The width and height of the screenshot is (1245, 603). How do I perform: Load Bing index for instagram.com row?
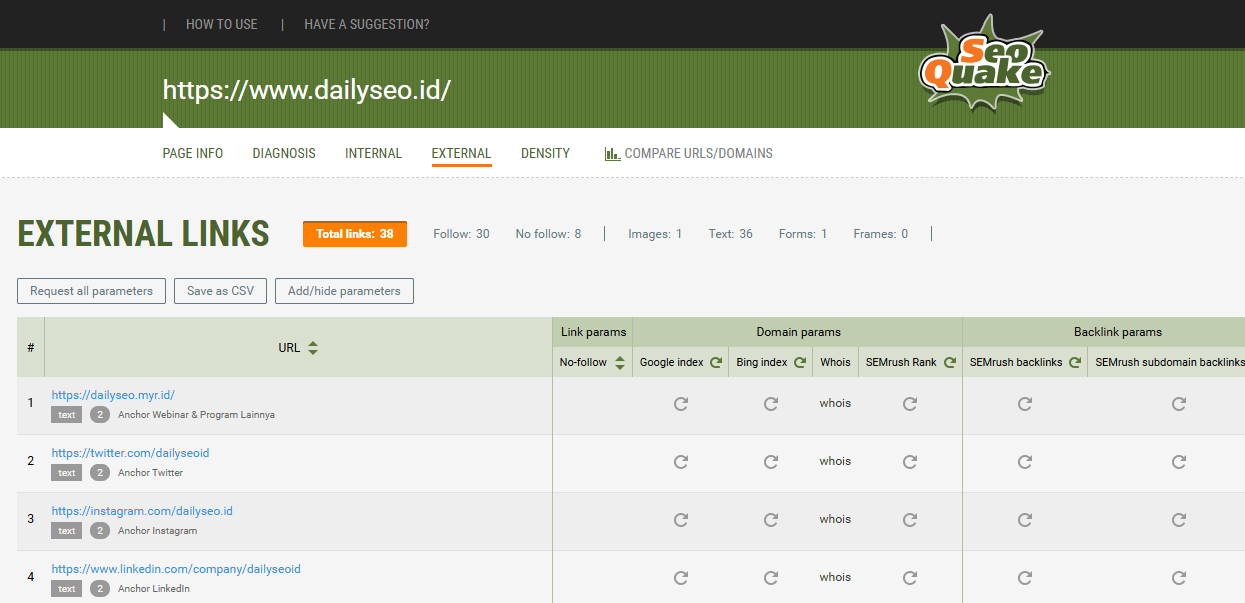pos(771,520)
